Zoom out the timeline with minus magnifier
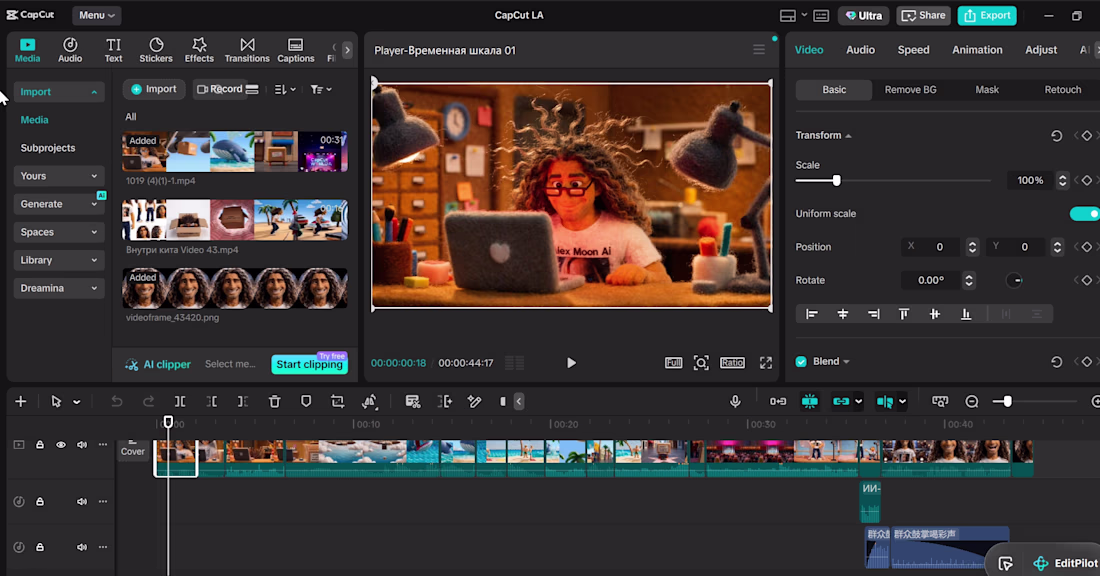 972,401
